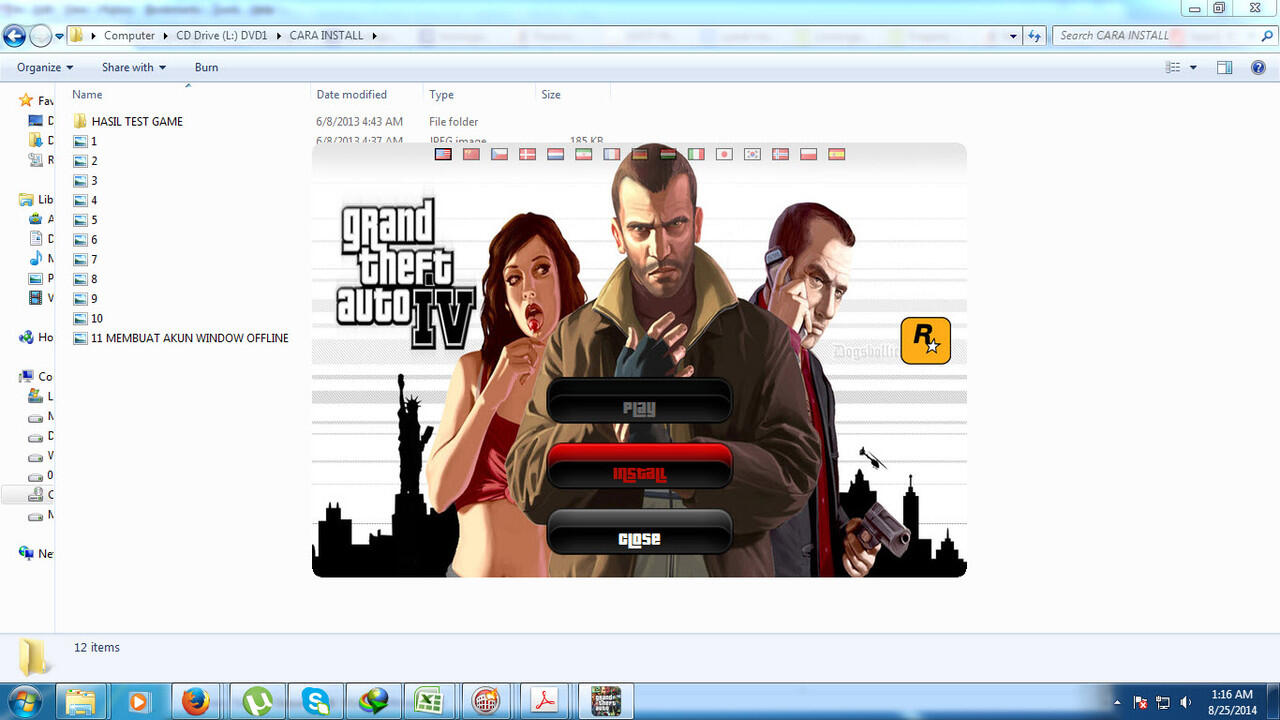Click the Play button in GTA IV launcher
This screenshot has width=1280, height=720.
pyautogui.click(x=639, y=400)
